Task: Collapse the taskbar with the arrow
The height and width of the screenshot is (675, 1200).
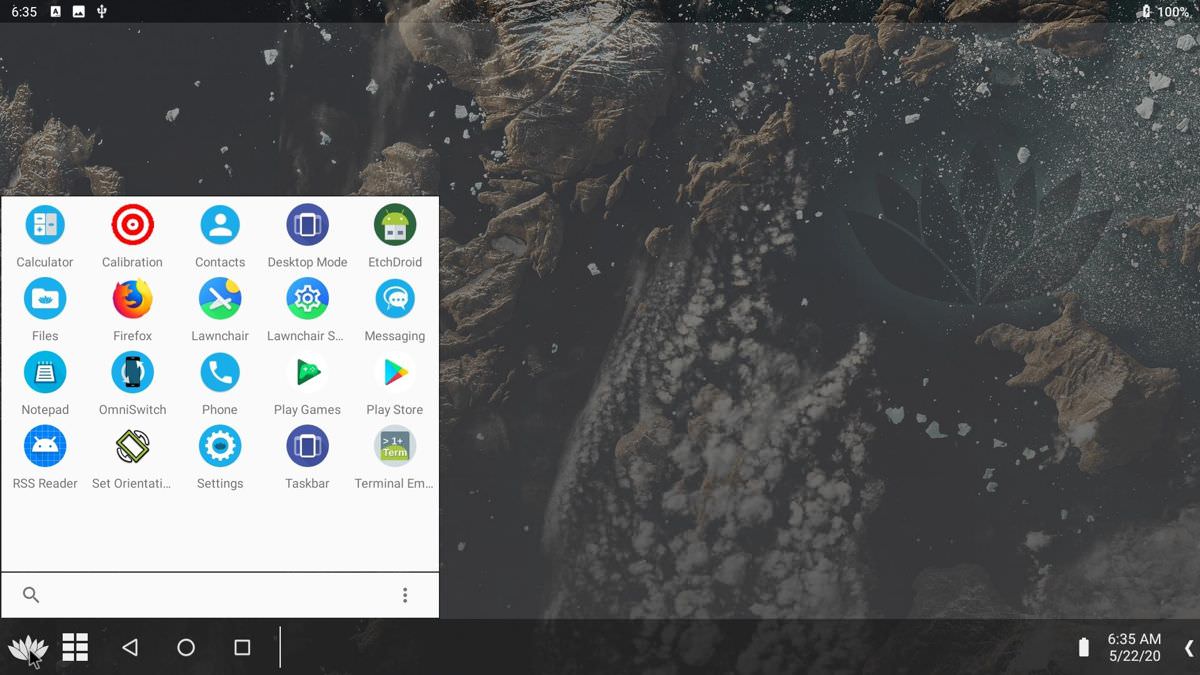Action: 1189,648
